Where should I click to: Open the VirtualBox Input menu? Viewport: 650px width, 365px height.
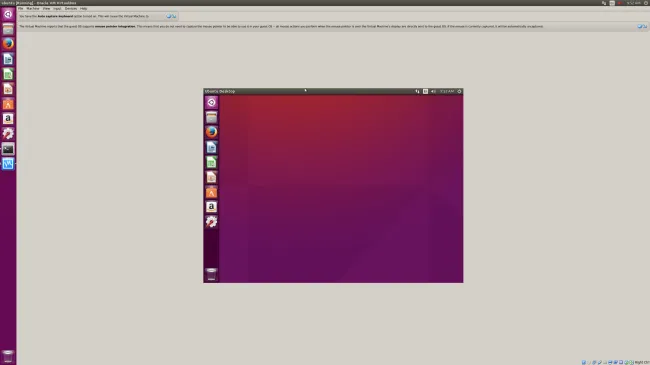pos(57,8)
